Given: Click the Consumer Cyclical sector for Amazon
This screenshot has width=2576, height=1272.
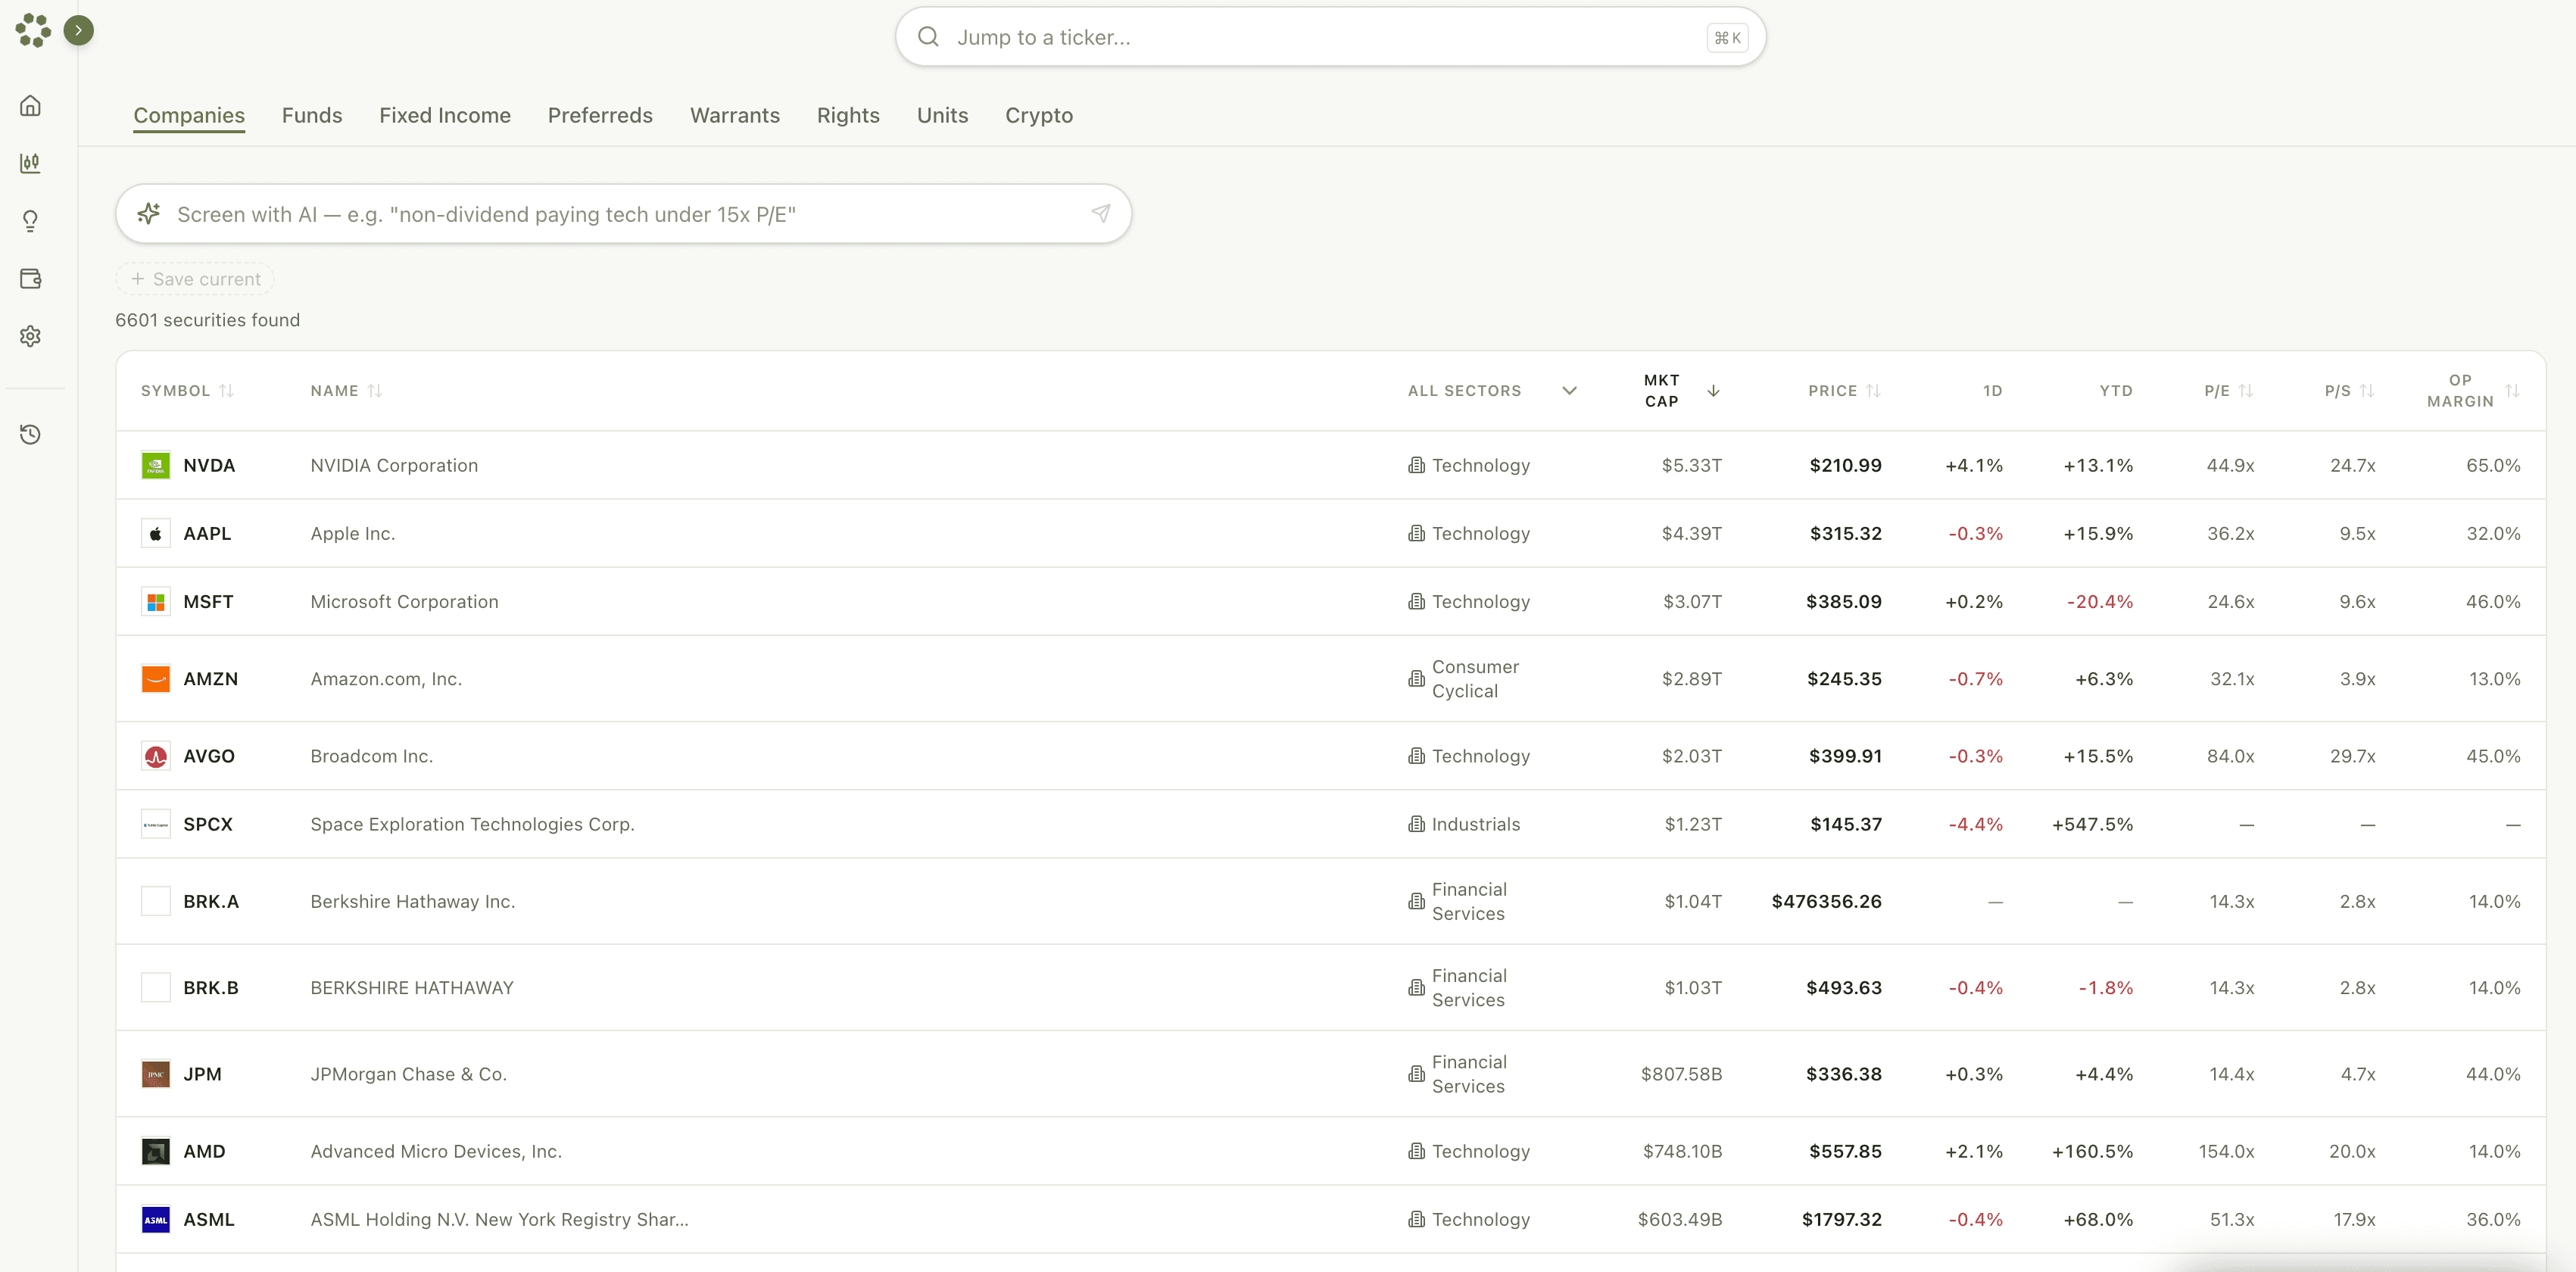Looking at the screenshot, I should coord(1475,678).
